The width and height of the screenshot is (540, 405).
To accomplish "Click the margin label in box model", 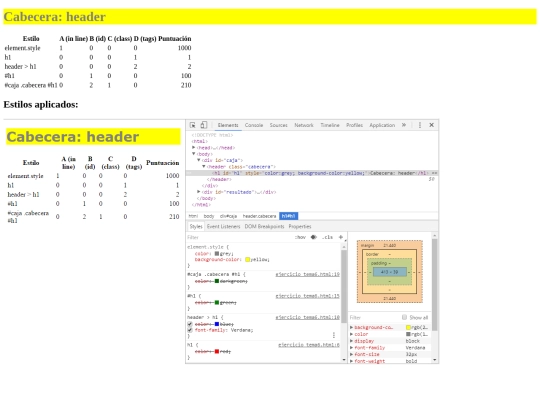I will pyautogui.click(x=367, y=245).
